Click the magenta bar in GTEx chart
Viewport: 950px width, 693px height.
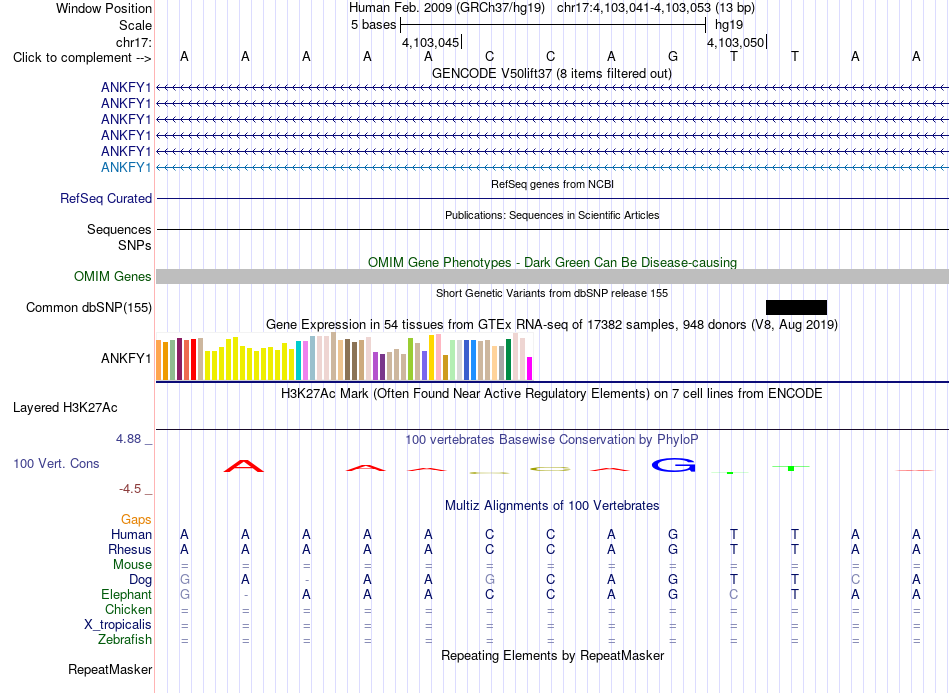529,368
